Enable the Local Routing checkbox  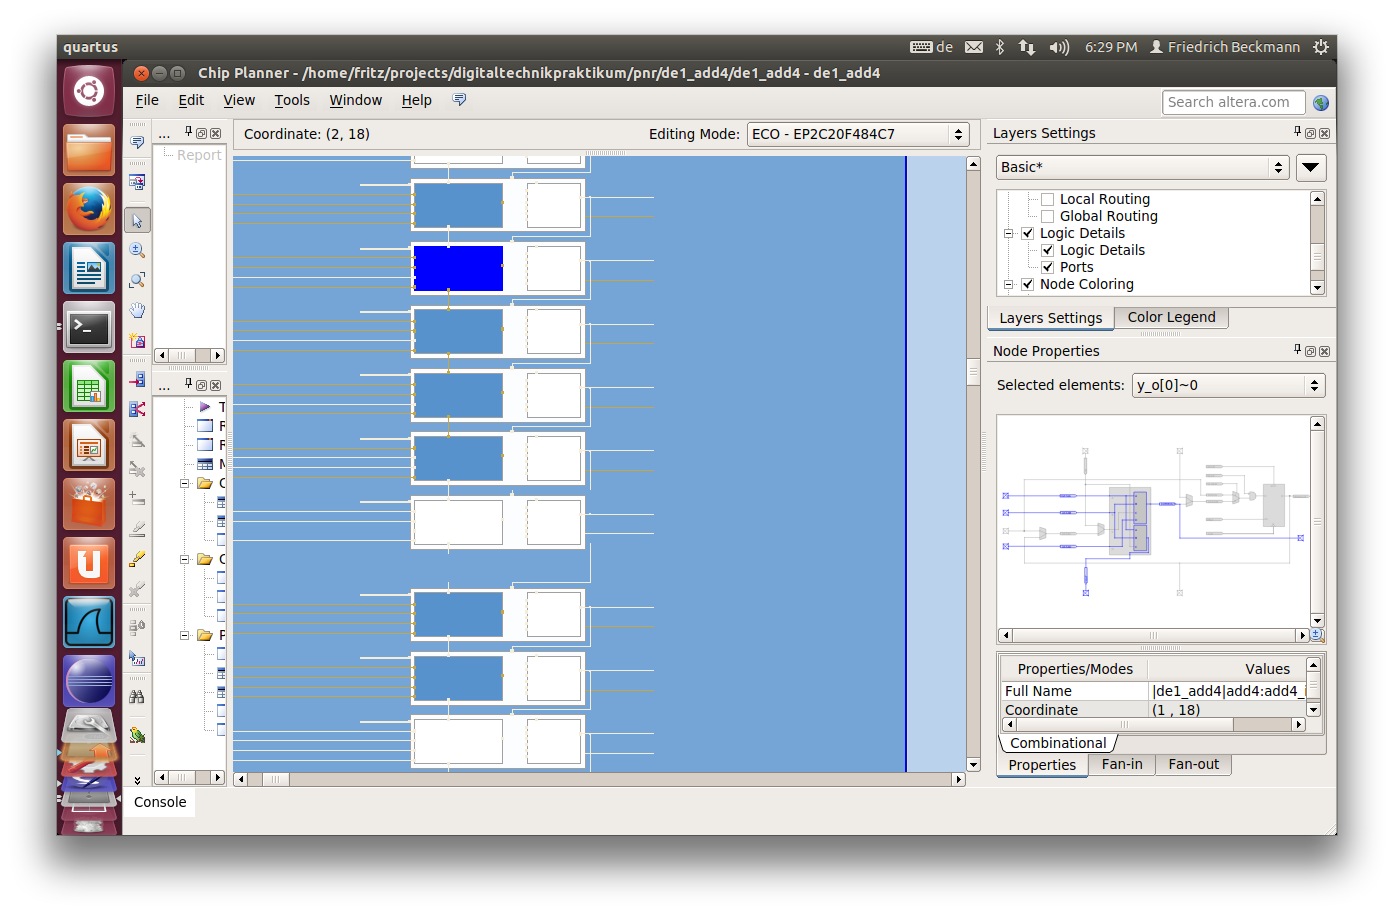point(1048,200)
